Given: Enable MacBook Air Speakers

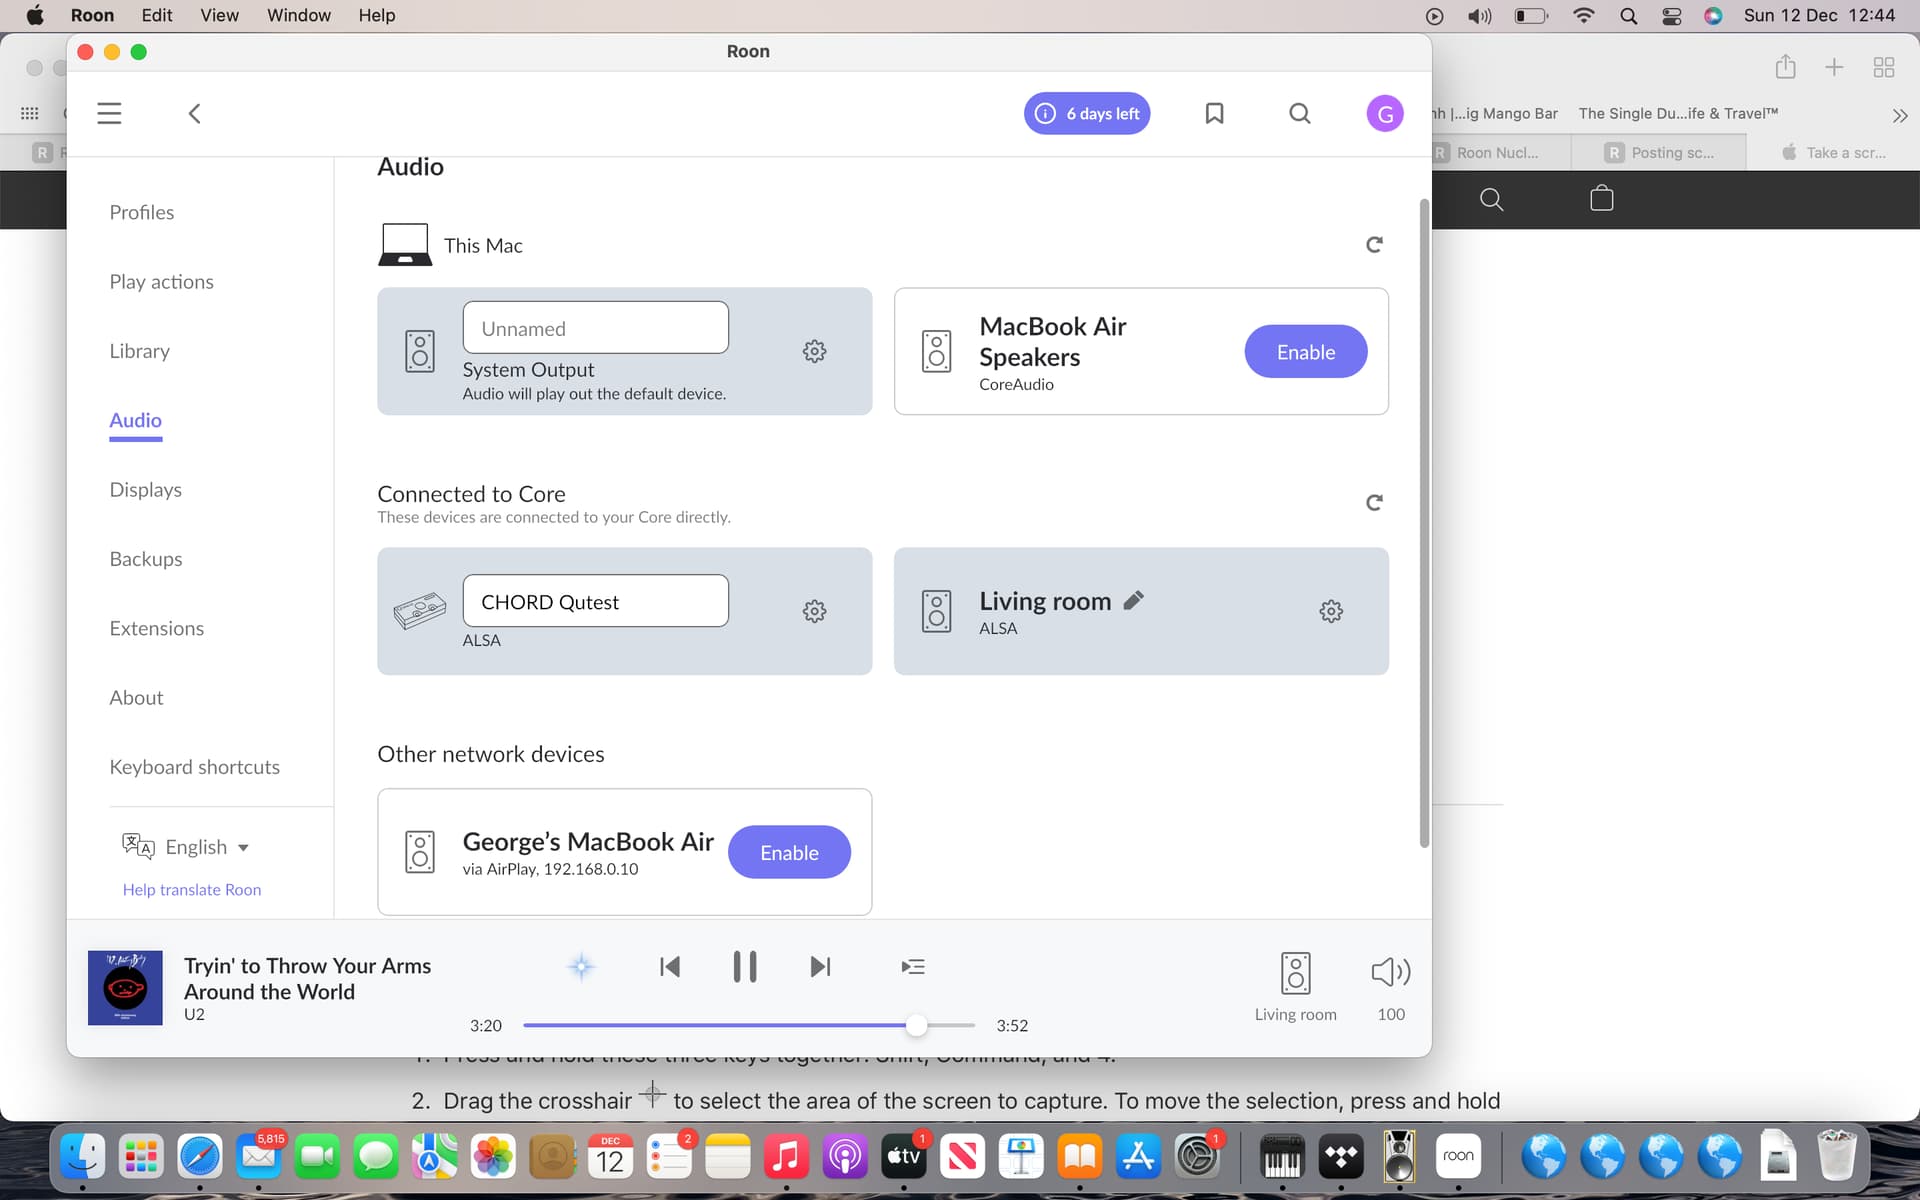Looking at the screenshot, I should [1305, 352].
